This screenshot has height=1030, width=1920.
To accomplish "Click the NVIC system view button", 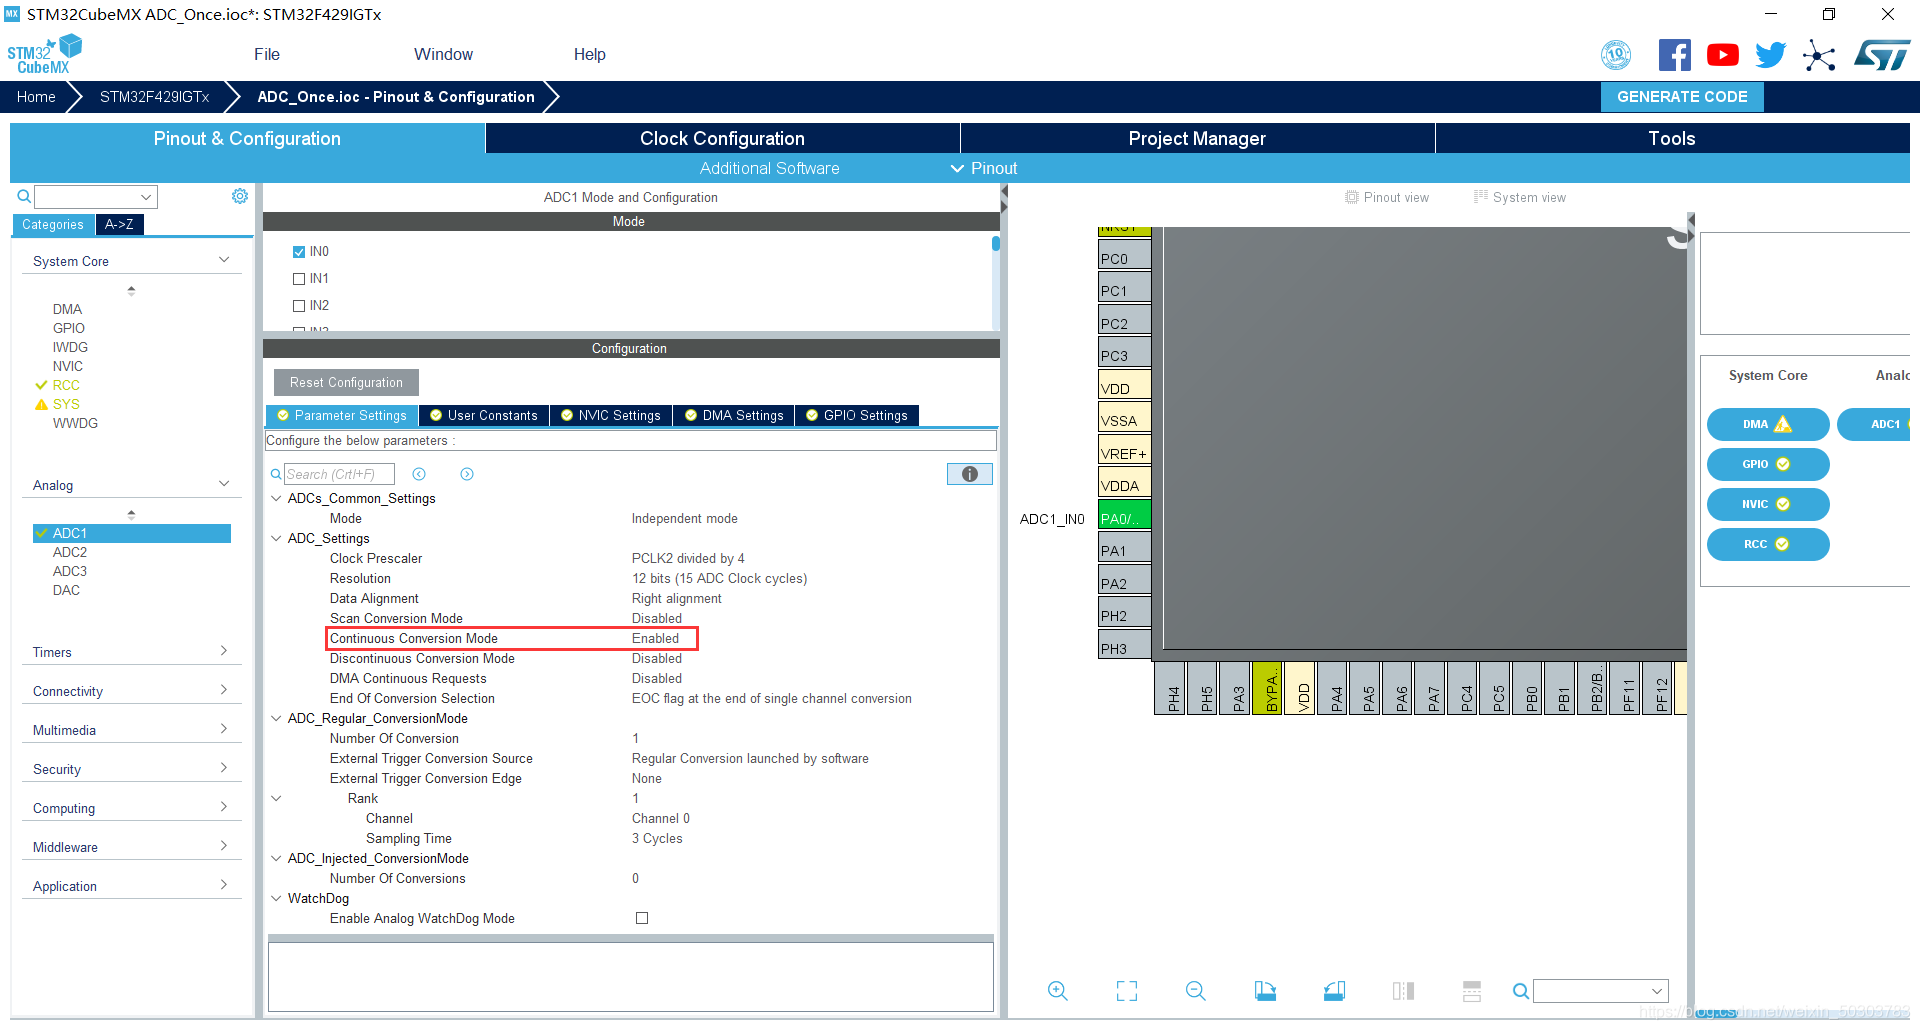I will [x=1767, y=504].
